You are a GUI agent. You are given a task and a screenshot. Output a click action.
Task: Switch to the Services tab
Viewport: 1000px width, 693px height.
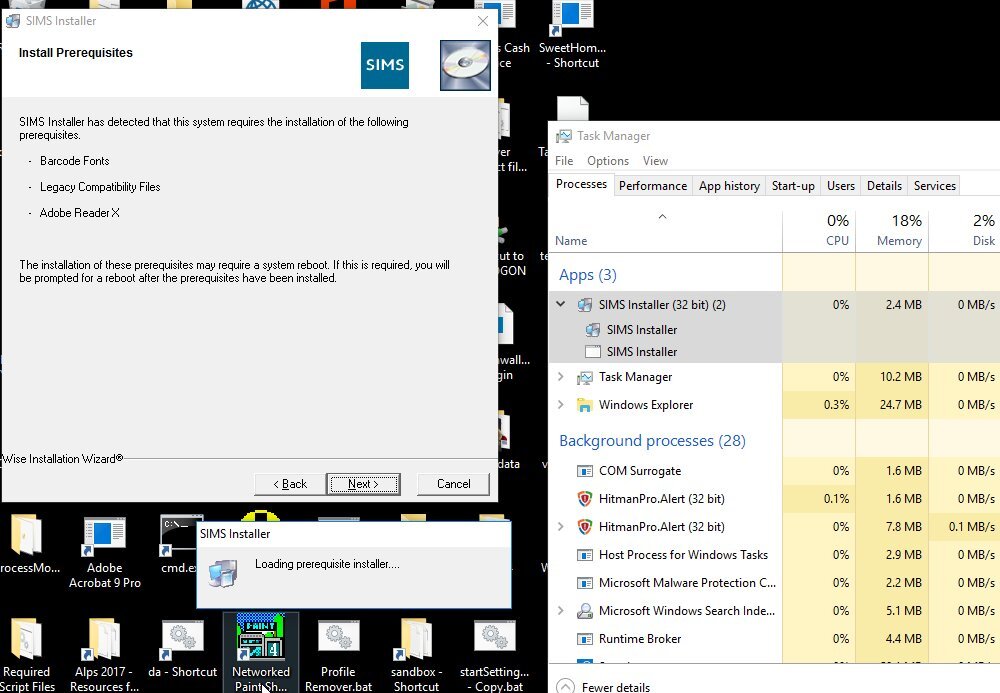coord(934,186)
